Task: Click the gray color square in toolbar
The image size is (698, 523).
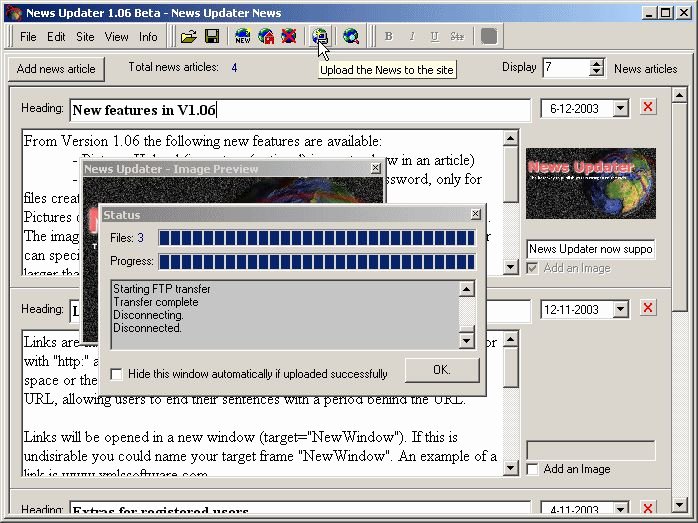Action: pyautogui.click(x=489, y=36)
